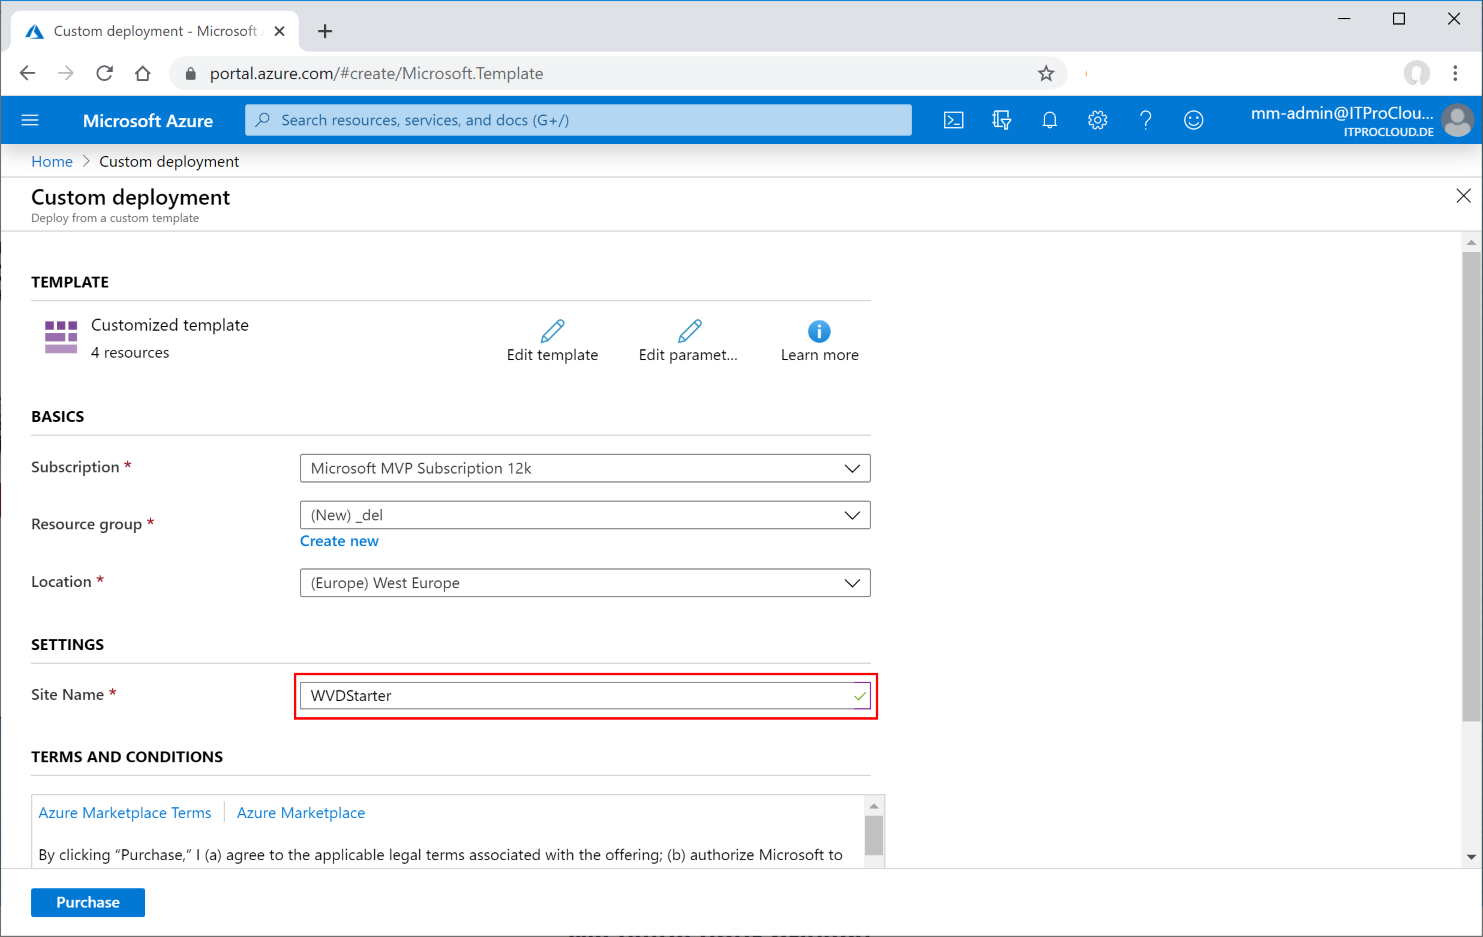Click the Microsoft Azure logo text
This screenshot has width=1483, height=937.
(148, 120)
